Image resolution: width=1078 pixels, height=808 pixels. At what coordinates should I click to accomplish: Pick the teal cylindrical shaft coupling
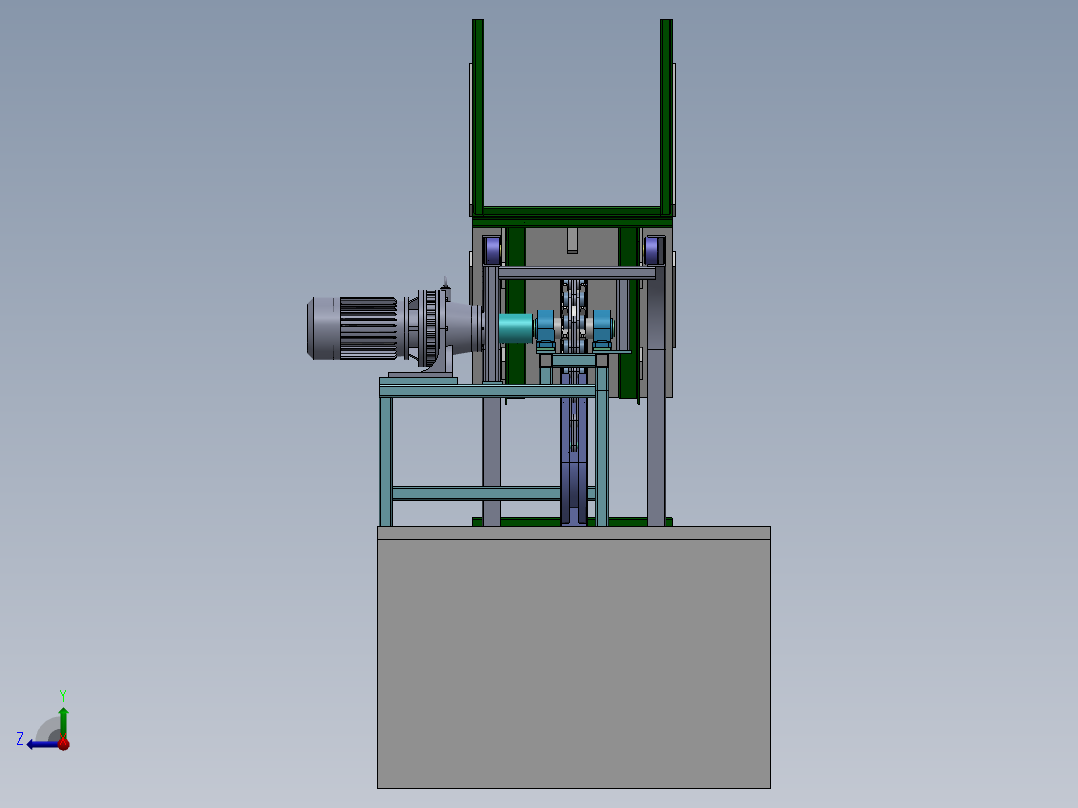click(x=516, y=328)
